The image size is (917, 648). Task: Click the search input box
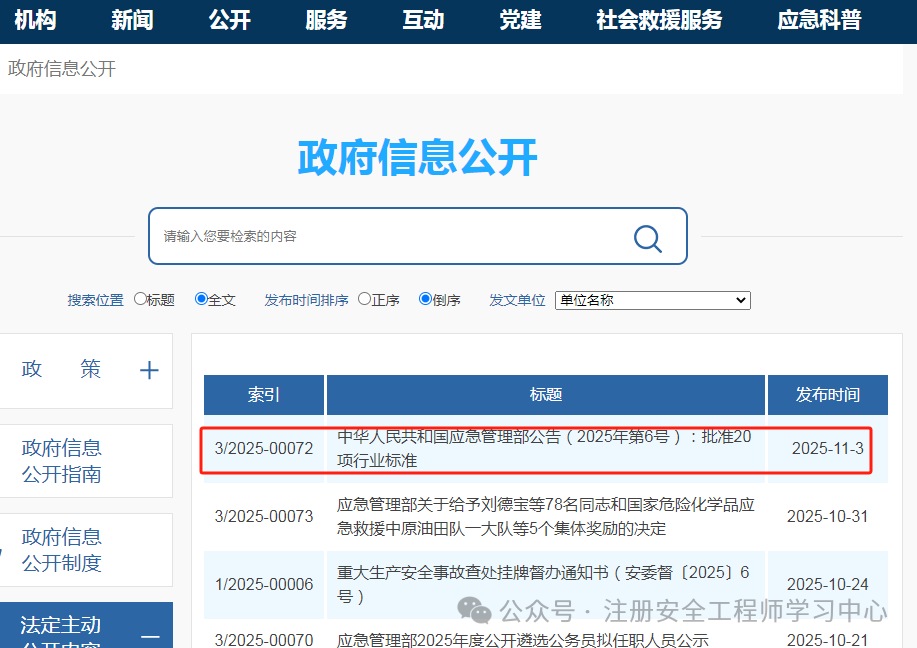point(400,237)
